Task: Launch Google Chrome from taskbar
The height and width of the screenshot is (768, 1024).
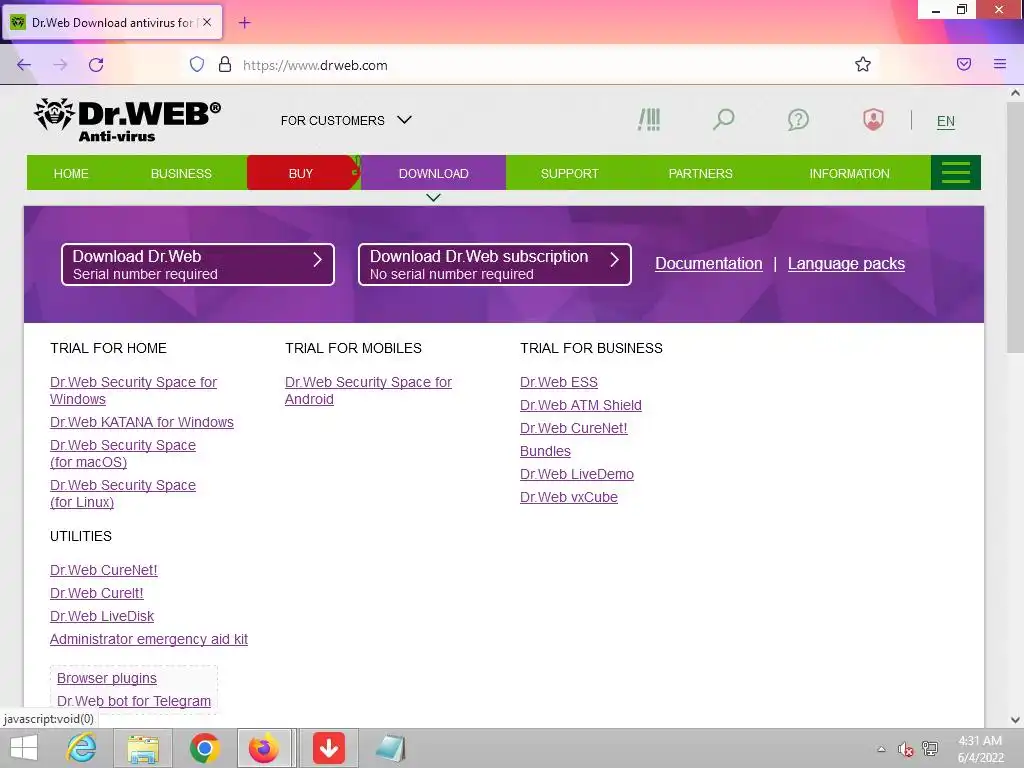Action: 204,748
